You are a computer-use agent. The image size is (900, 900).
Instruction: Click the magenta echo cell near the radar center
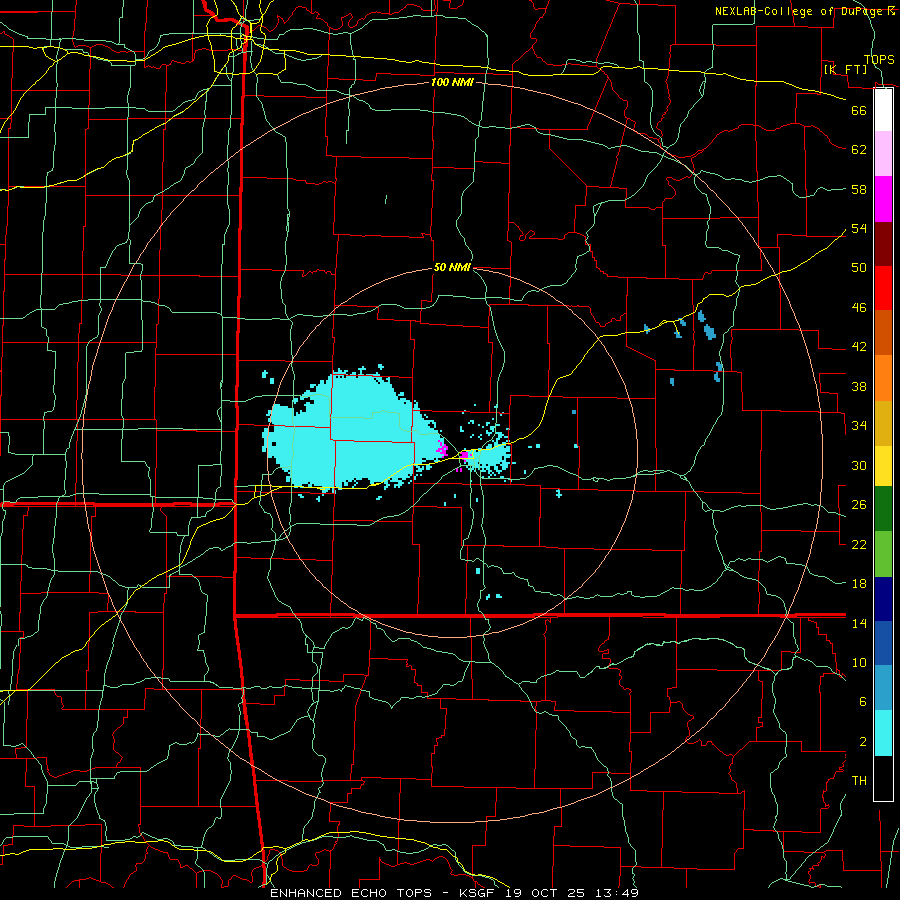pos(464,455)
